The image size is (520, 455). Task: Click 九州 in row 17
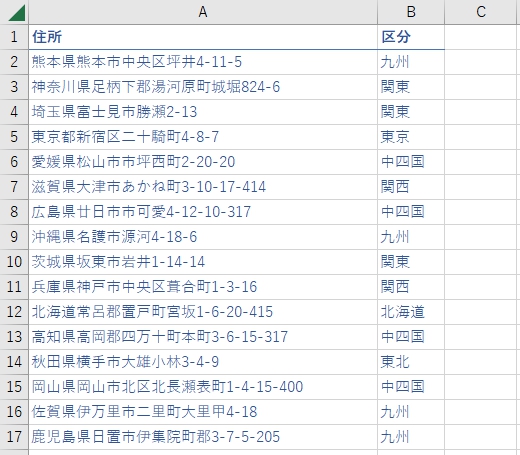pos(411,437)
